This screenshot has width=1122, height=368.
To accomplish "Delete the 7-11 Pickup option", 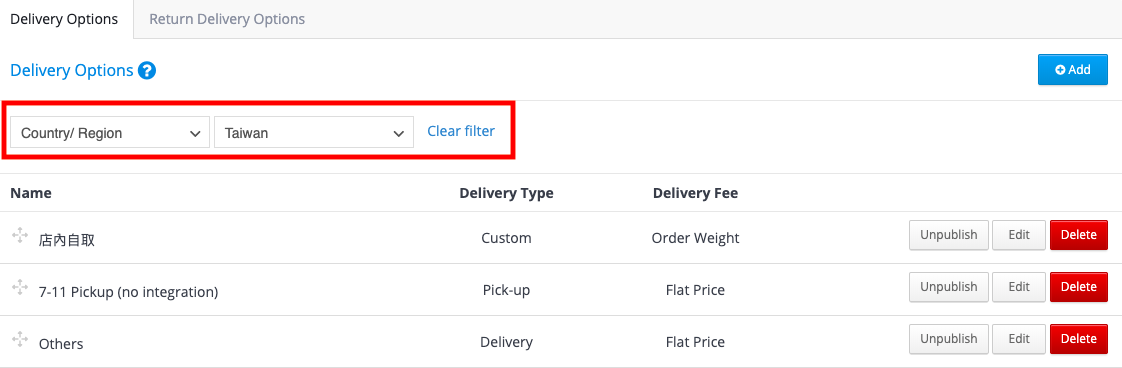I will click(x=1078, y=287).
